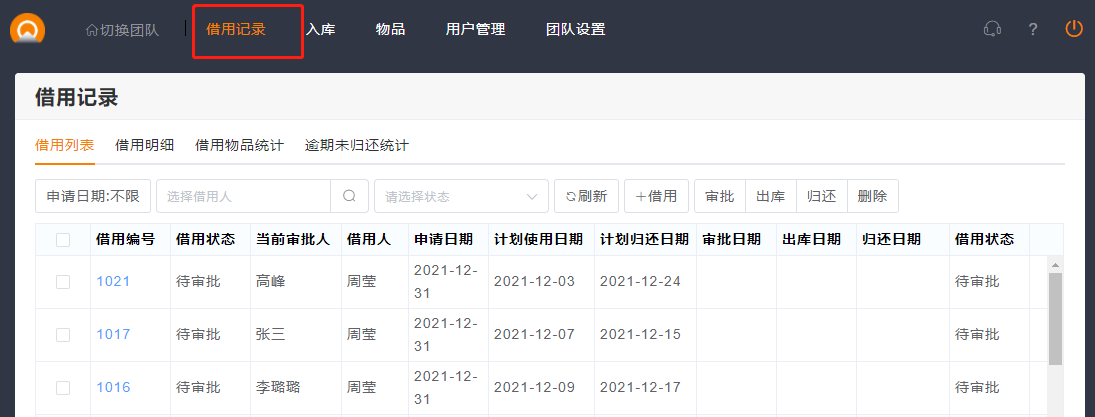Click the question mark help icon
This screenshot has width=1095, height=417.
click(x=1033, y=29)
